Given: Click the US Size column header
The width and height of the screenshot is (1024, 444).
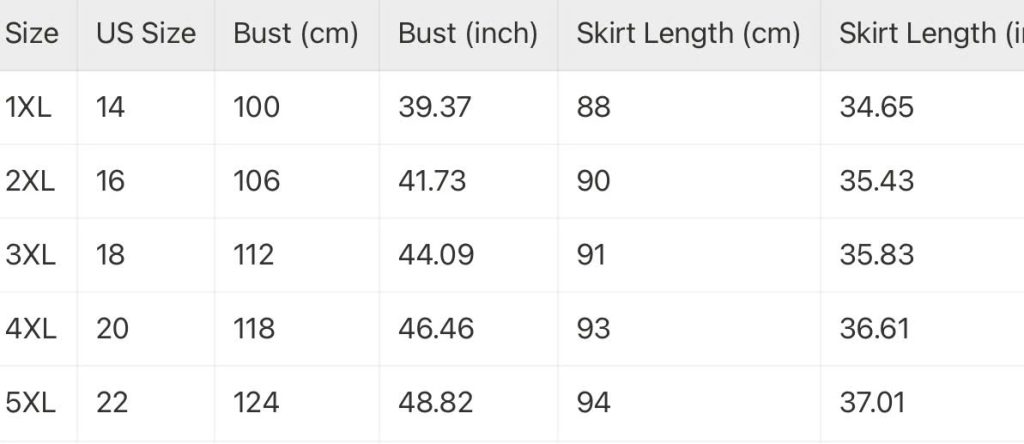Looking at the screenshot, I should click(x=146, y=33).
